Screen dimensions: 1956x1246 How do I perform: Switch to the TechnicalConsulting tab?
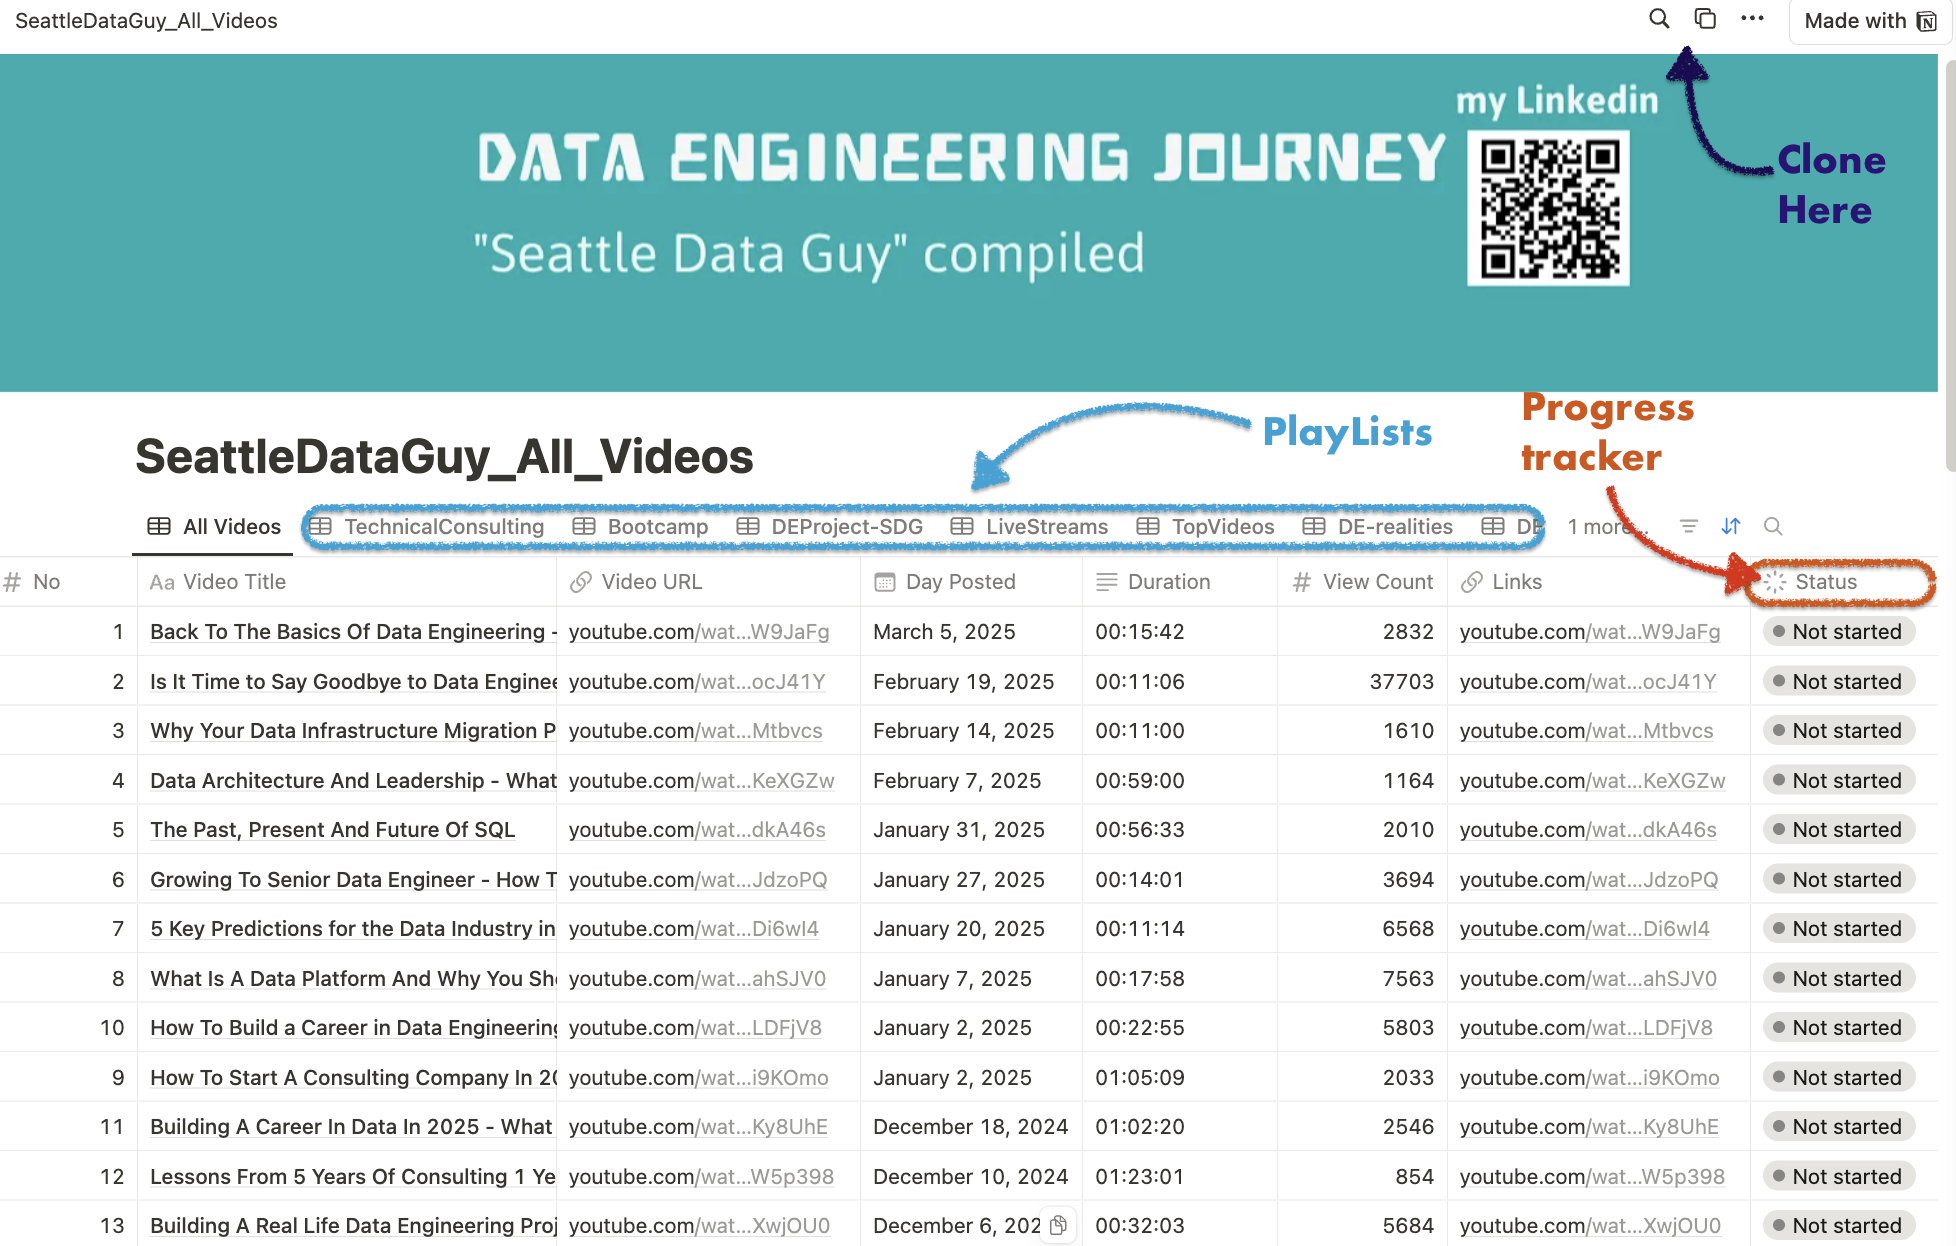(x=427, y=527)
